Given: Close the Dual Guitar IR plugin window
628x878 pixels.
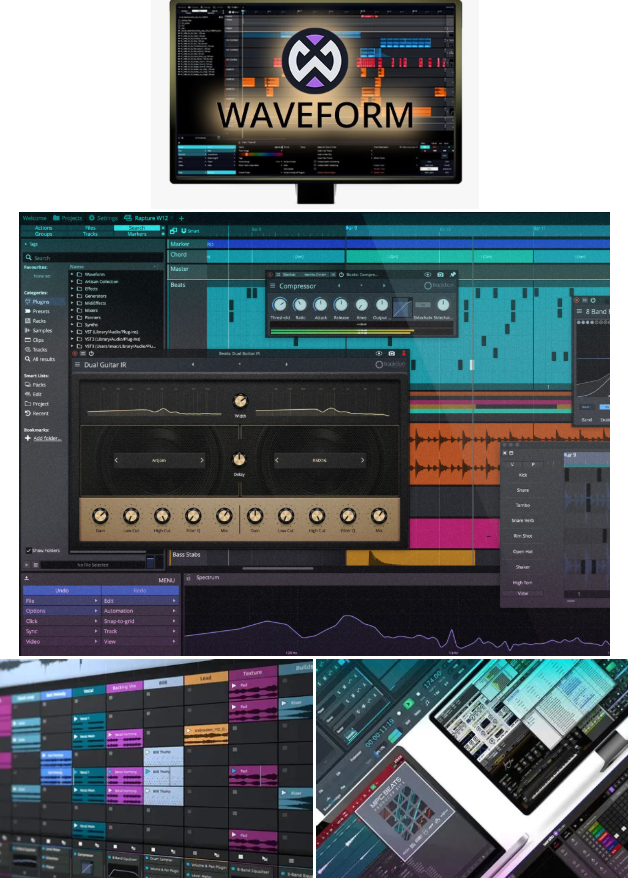Looking at the screenshot, I should tap(74, 354).
